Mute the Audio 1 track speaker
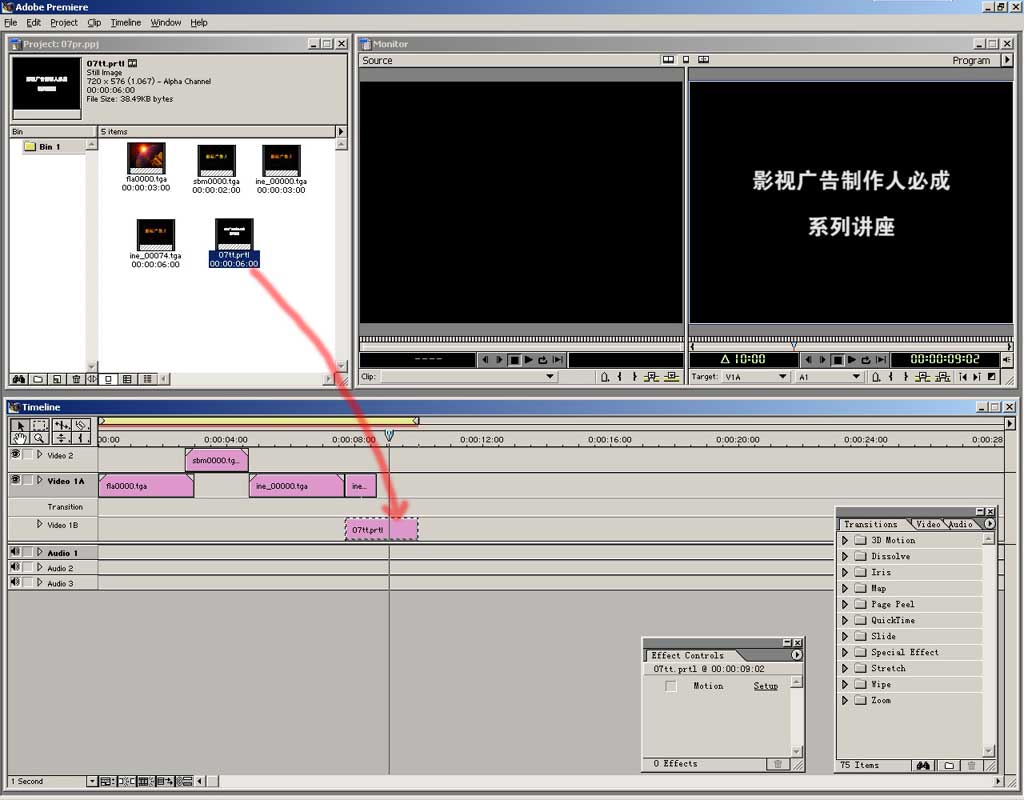 15,552
